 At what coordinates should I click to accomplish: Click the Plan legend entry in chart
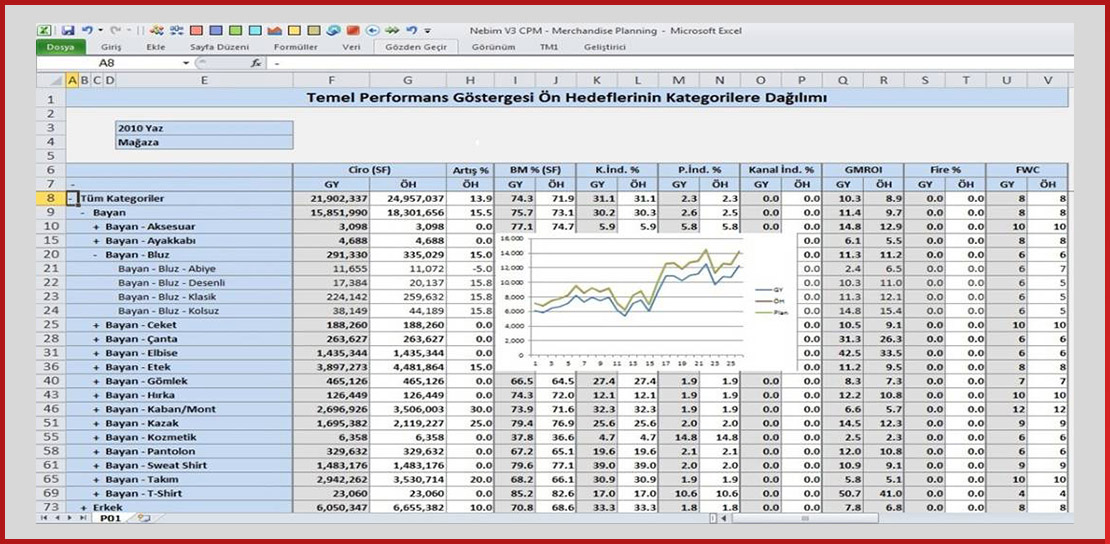click(x=772, y=312)
